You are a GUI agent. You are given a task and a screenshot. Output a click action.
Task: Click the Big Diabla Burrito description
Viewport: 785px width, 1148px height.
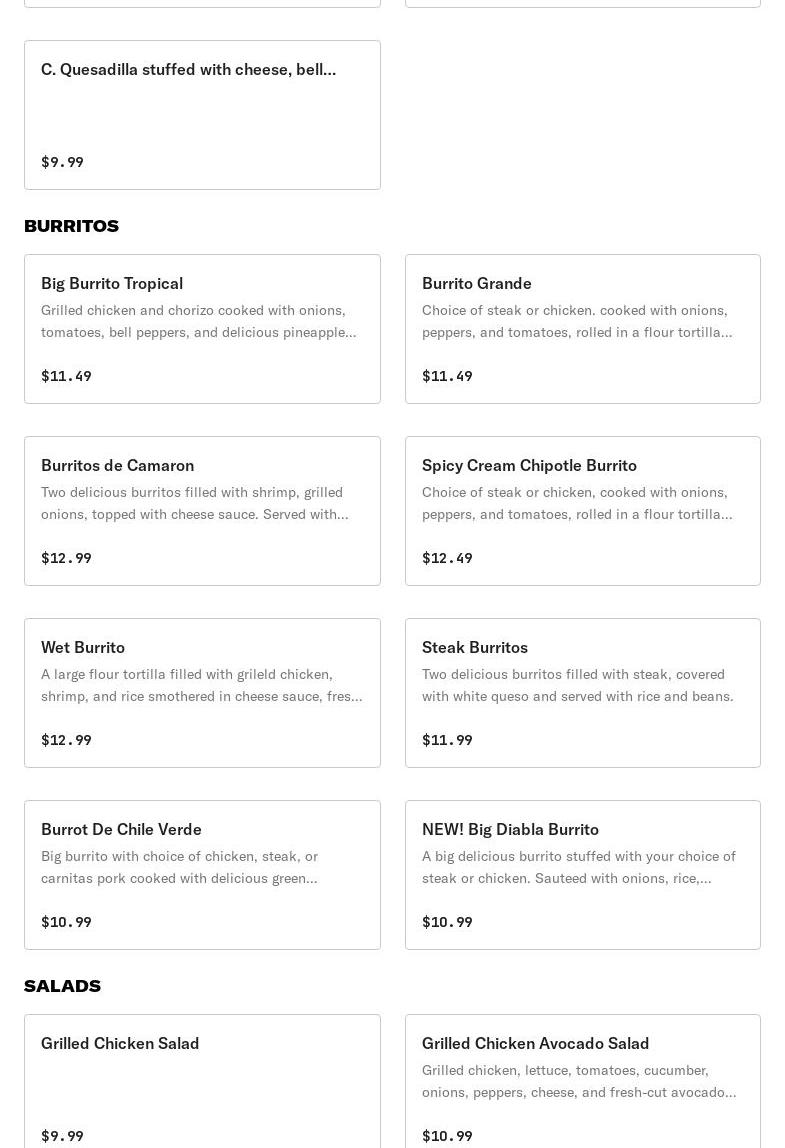pos(578,867)
